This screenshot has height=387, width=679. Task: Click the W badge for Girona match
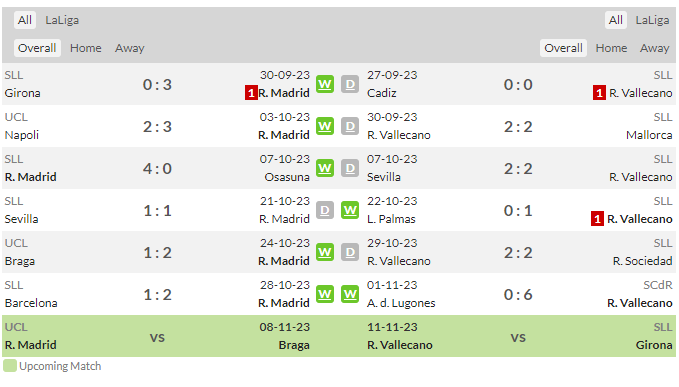[325, 84]
